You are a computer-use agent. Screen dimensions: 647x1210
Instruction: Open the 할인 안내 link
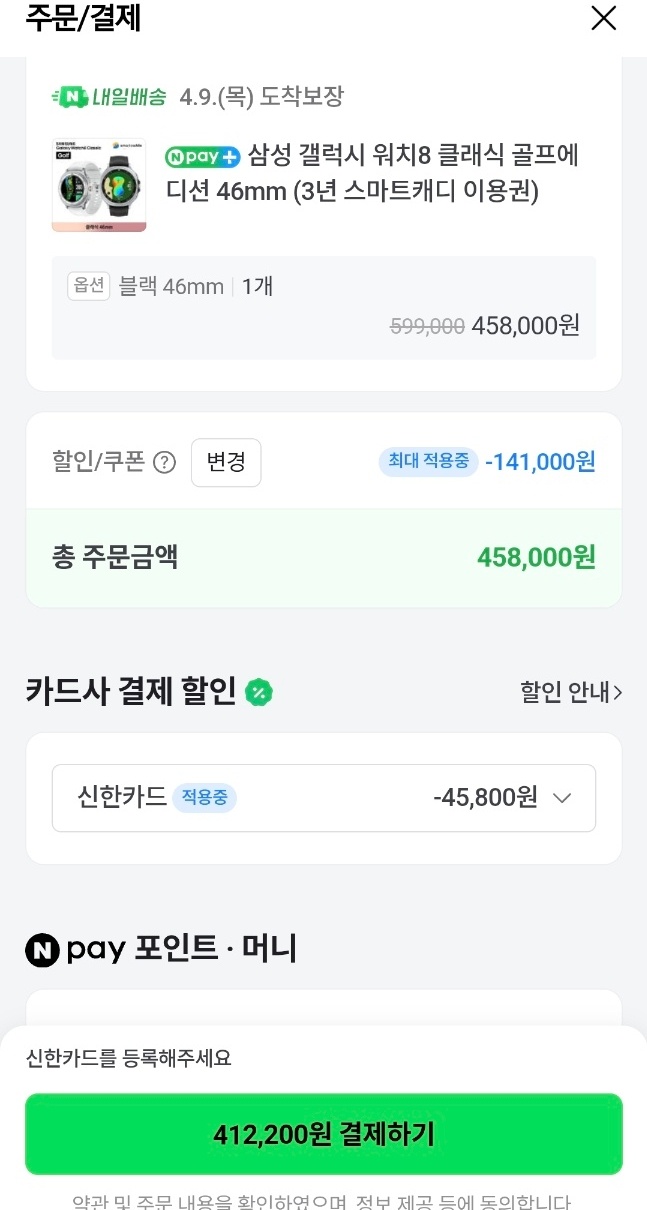[x=571, y=692]
